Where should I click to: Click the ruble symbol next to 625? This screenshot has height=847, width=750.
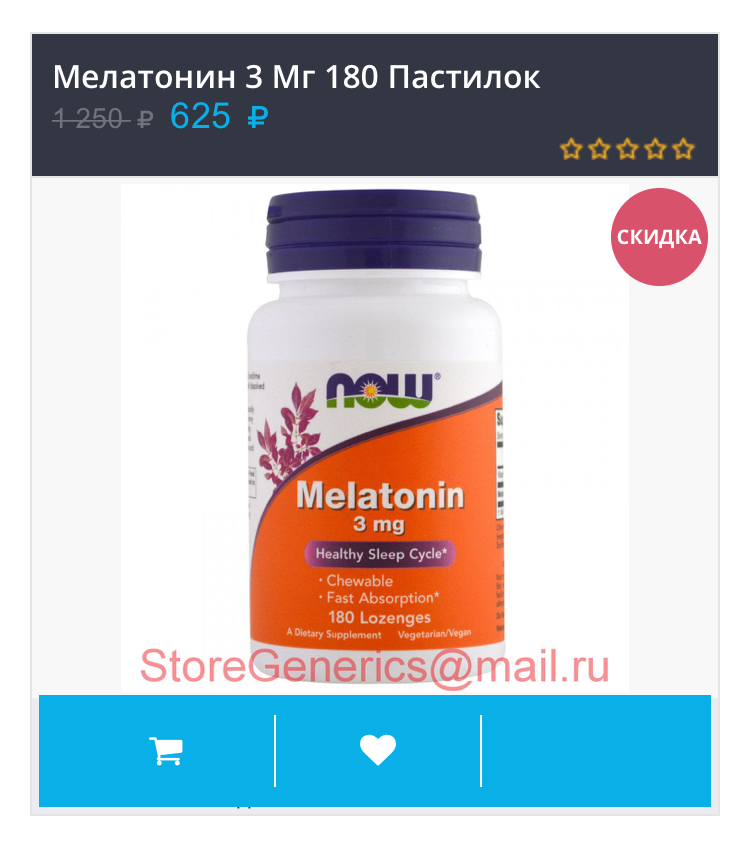click(258, 117)
